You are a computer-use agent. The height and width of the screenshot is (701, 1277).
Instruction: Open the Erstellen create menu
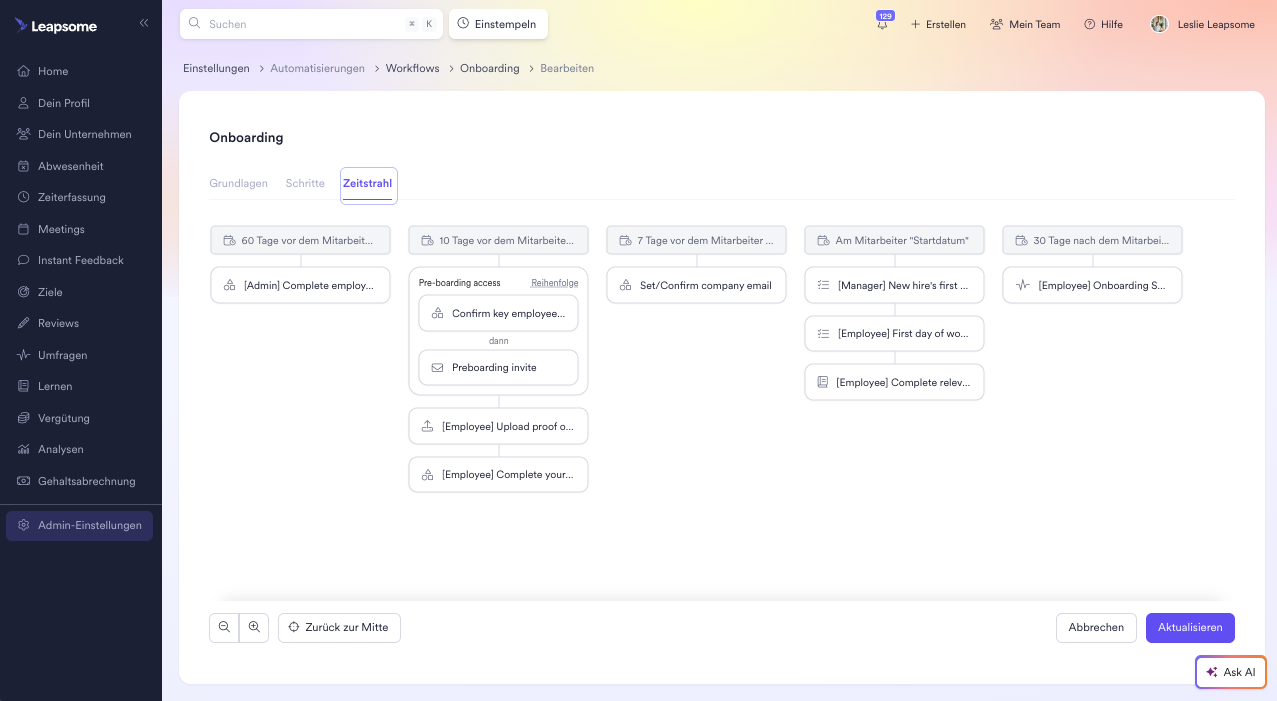coord(937,24)
